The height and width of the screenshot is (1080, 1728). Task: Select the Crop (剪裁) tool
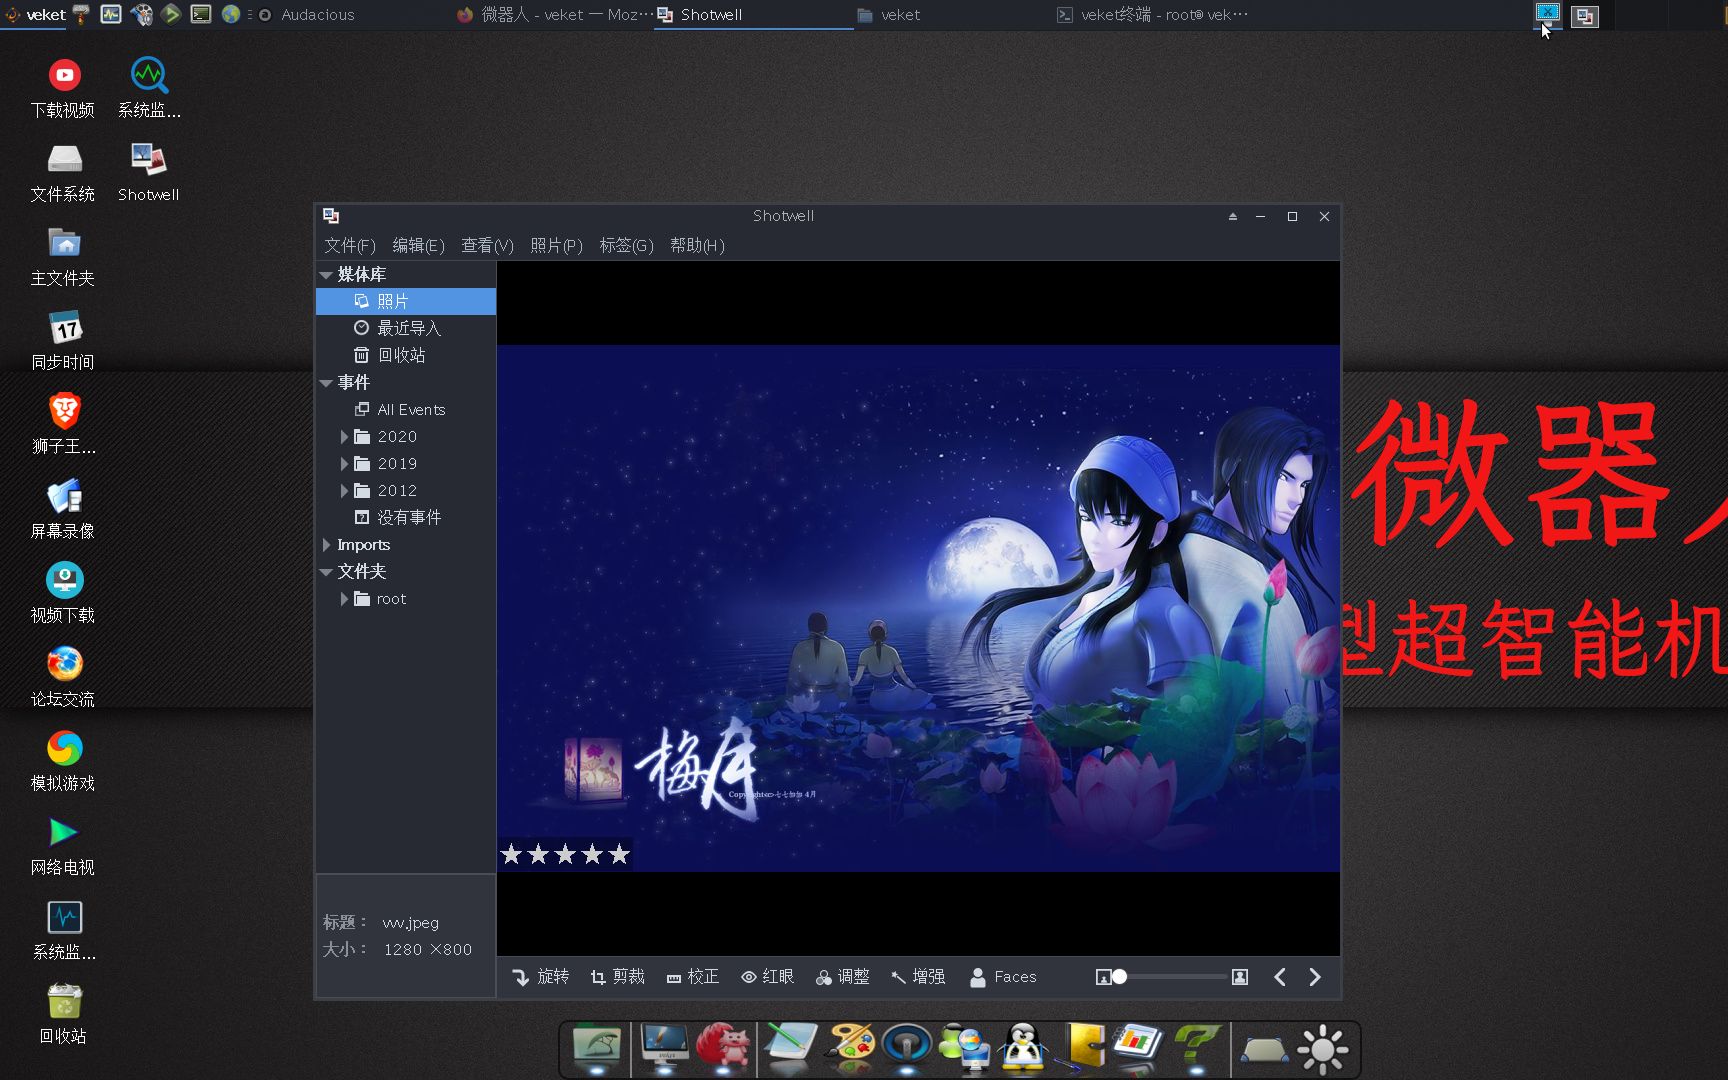(617, 977)
